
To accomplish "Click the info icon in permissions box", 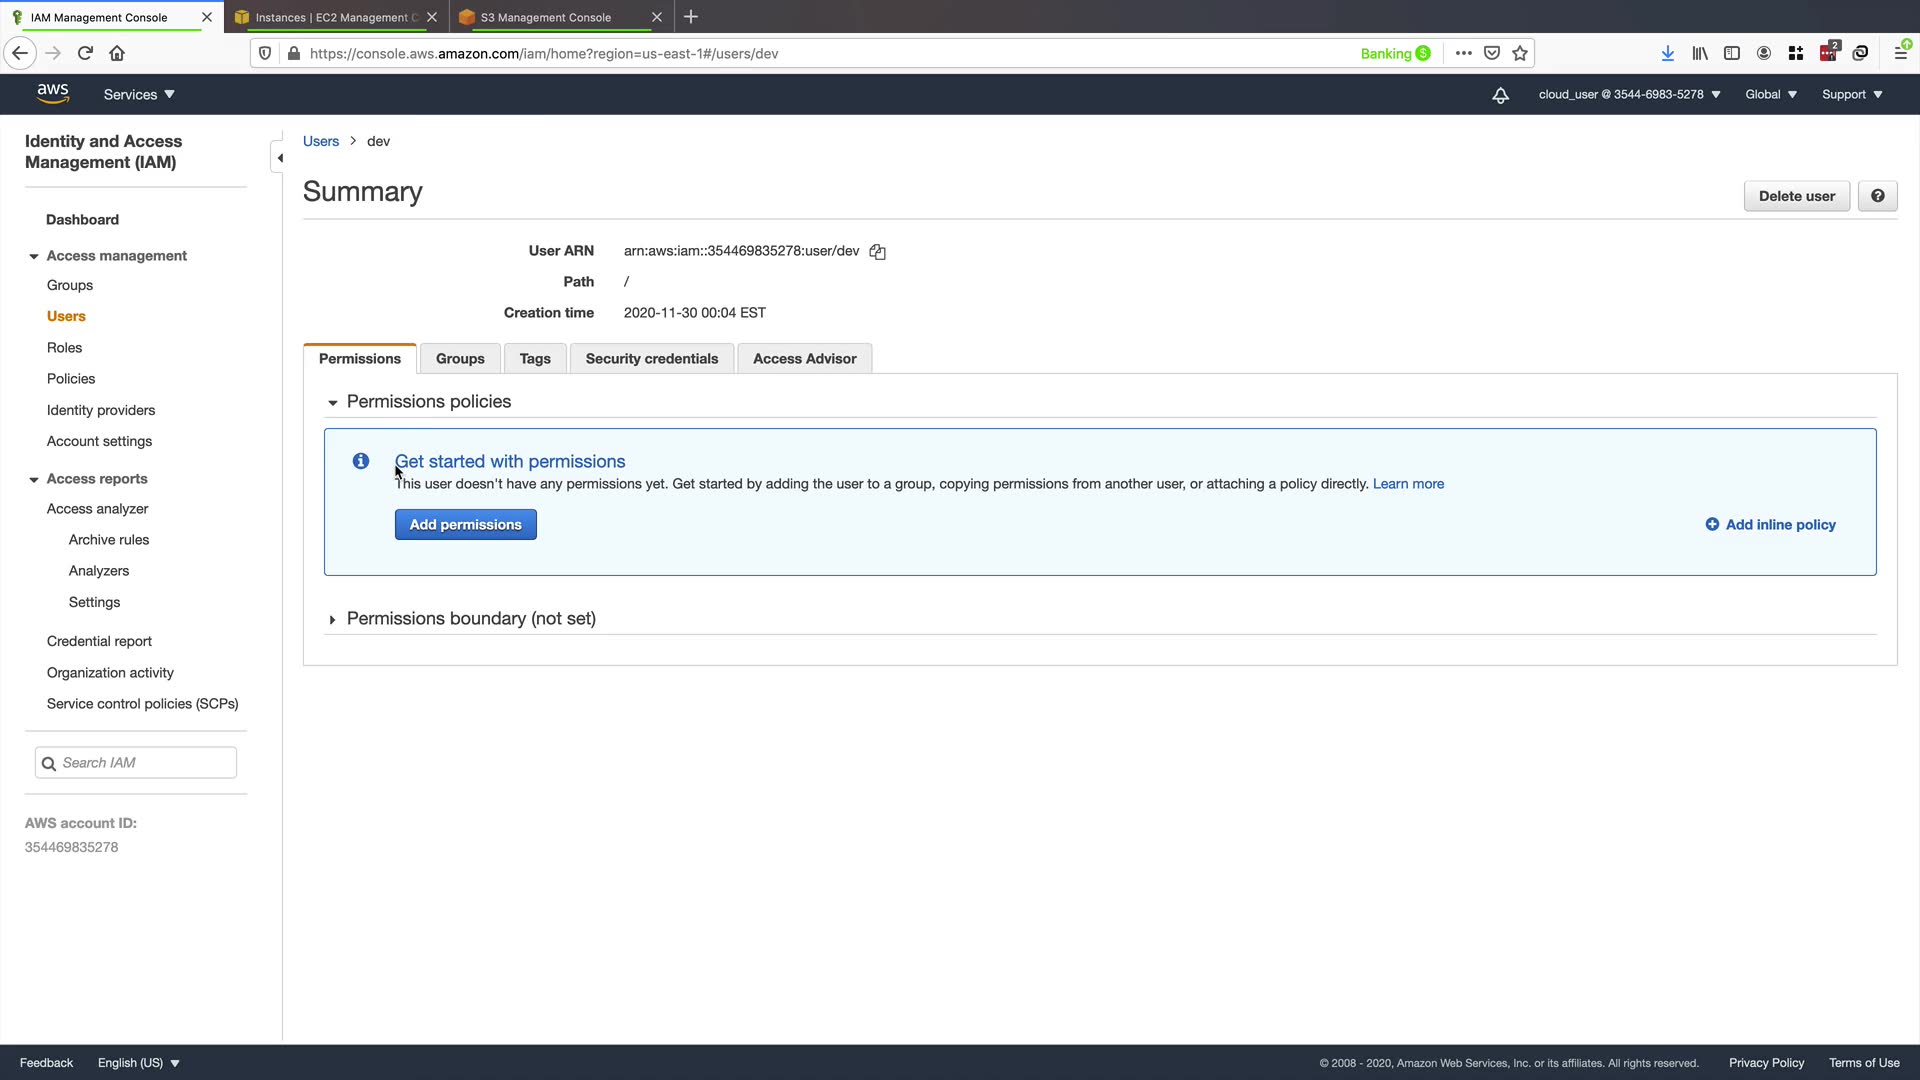I will [361, 461].
